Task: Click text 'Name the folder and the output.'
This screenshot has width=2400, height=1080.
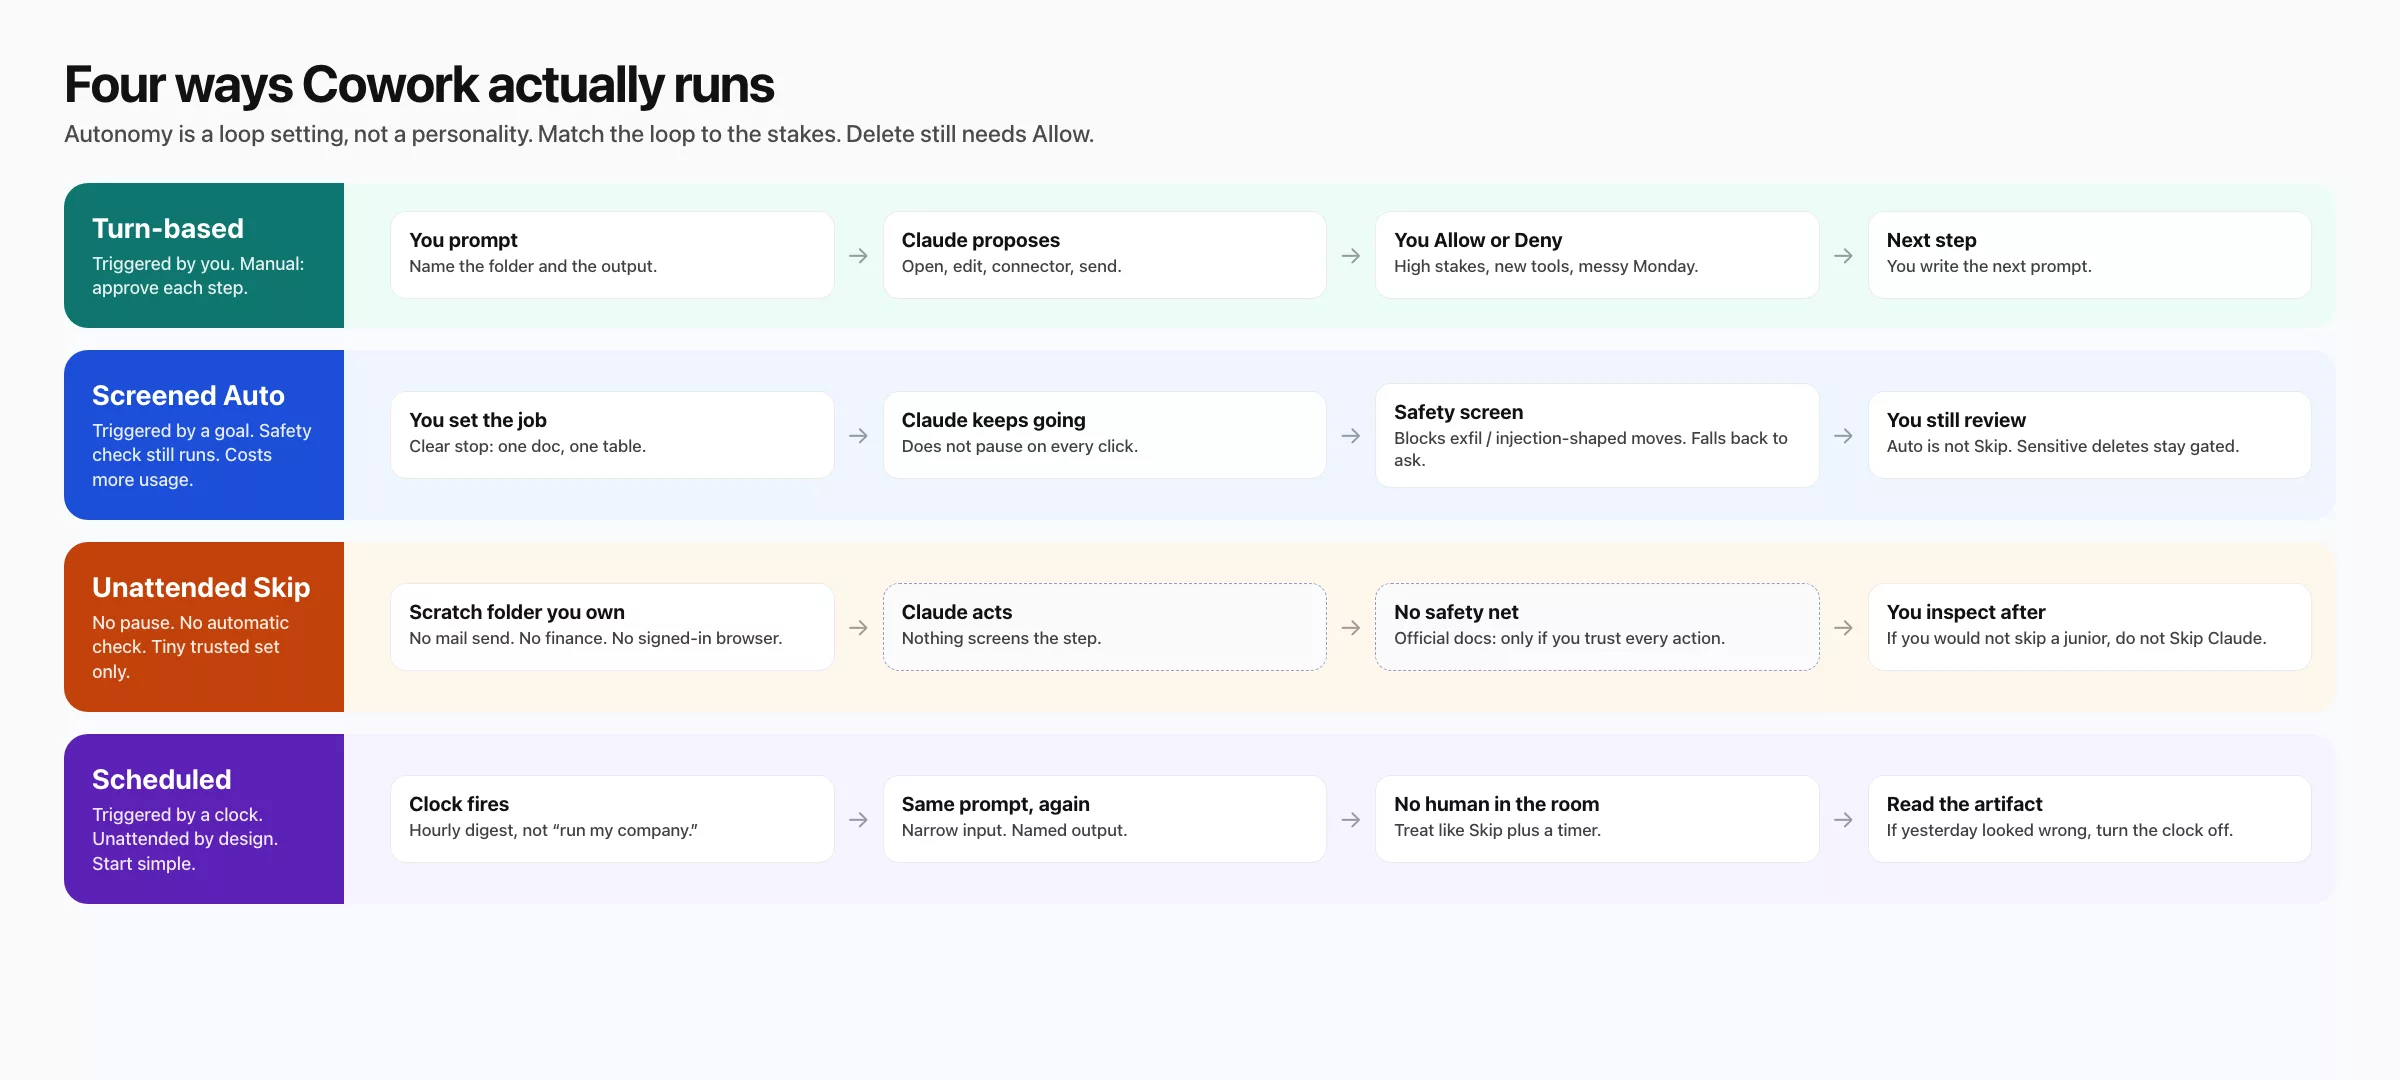Action: (533, 266)
